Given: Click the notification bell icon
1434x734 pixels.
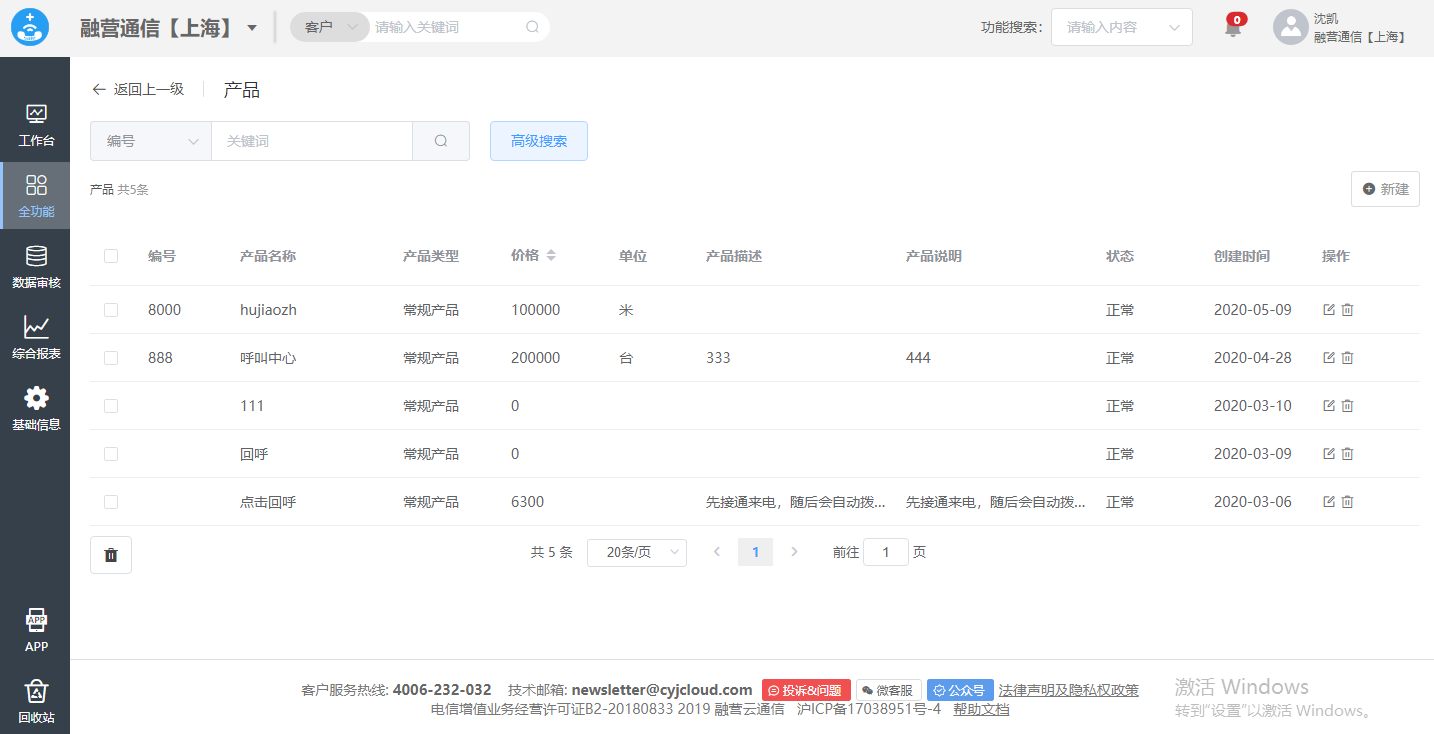Looking at the screenshot, I should (x=1233, y=28).
